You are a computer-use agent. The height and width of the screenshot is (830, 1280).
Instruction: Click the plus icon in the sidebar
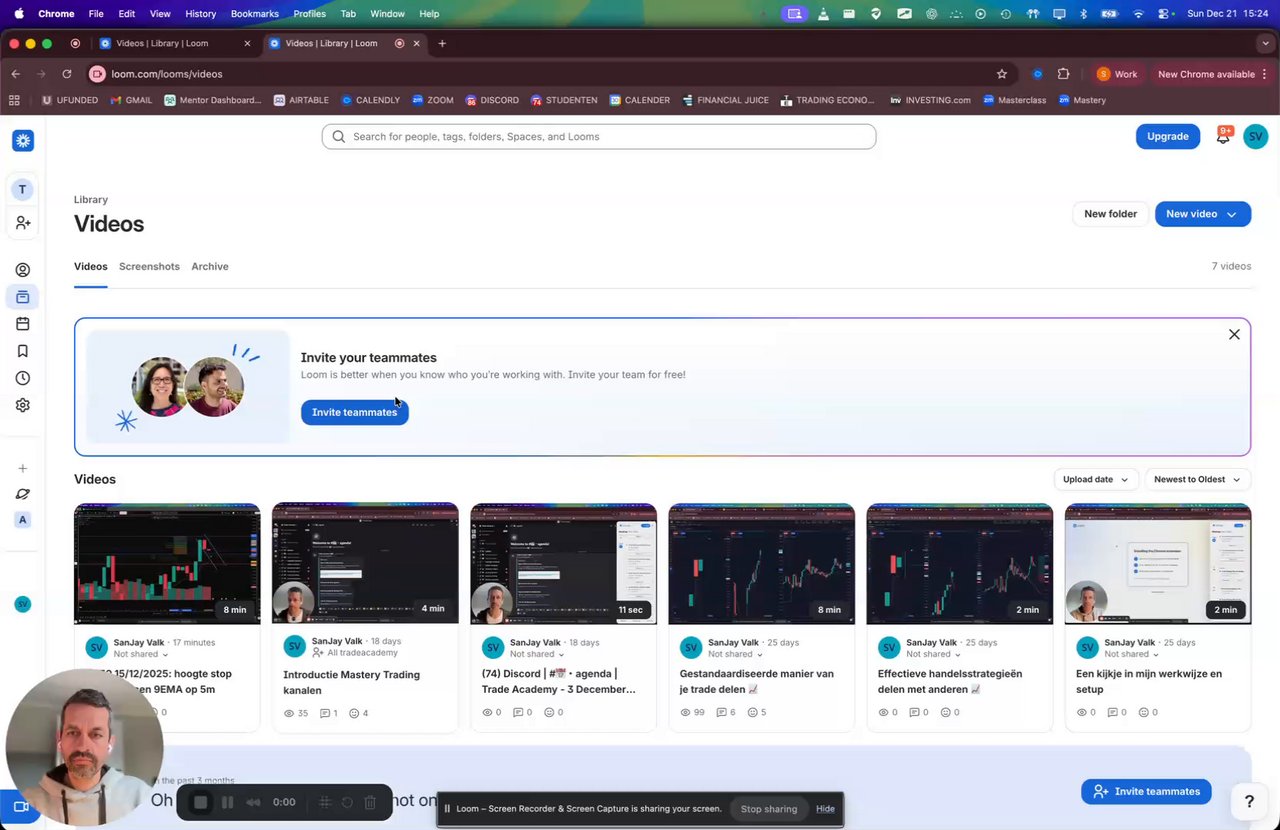[x=22, y=468]
